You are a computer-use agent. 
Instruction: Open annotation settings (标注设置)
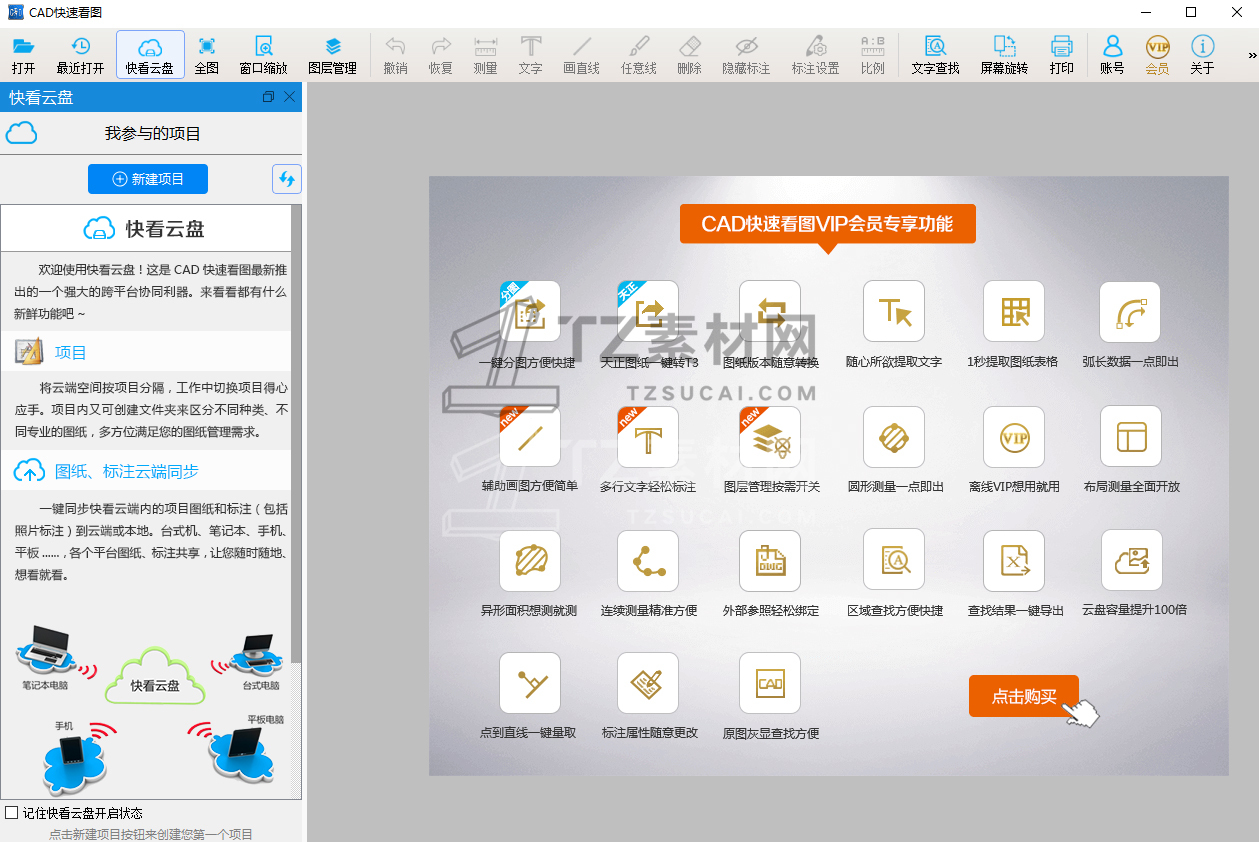click(x=815, y=55)
